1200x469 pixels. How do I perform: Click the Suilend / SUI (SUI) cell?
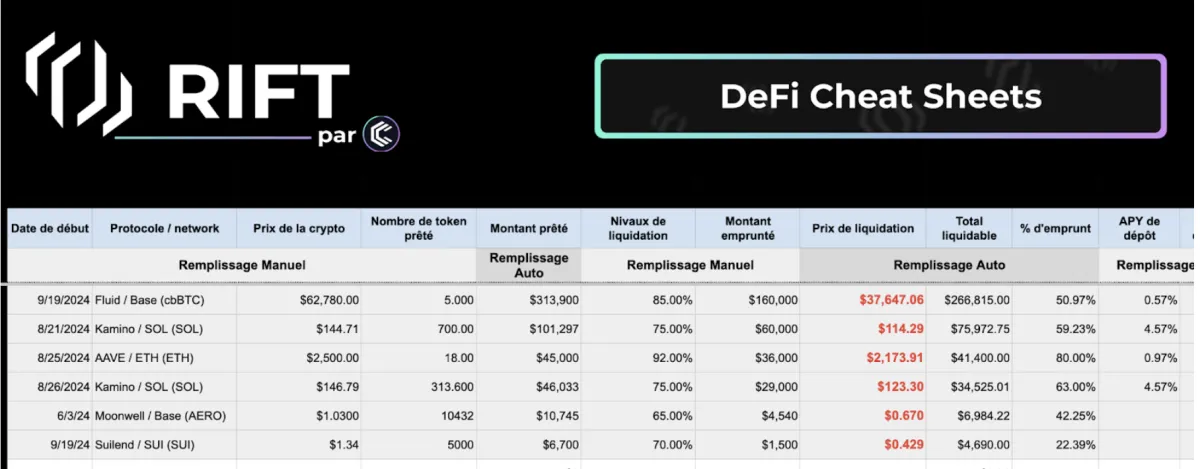164,444
